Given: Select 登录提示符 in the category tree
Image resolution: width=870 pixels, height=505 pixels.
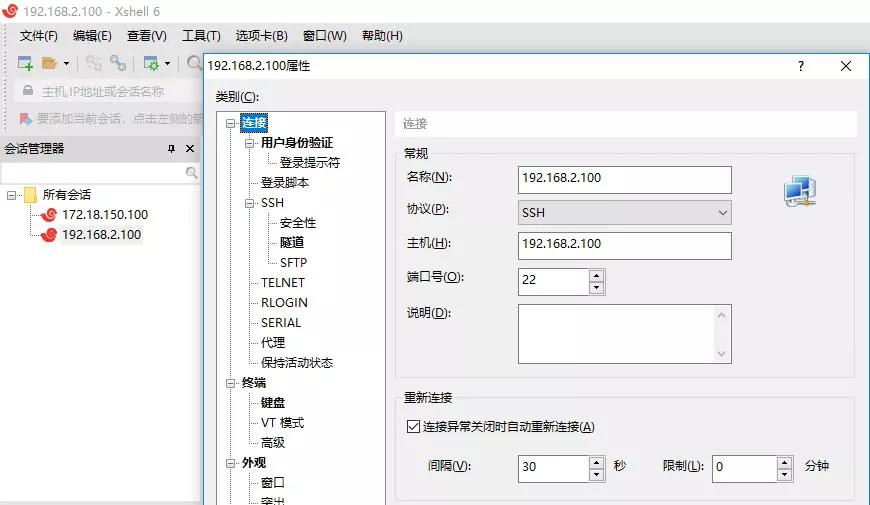Looking at the screenshot, I should pyautogui.click(x=310, y=163).
